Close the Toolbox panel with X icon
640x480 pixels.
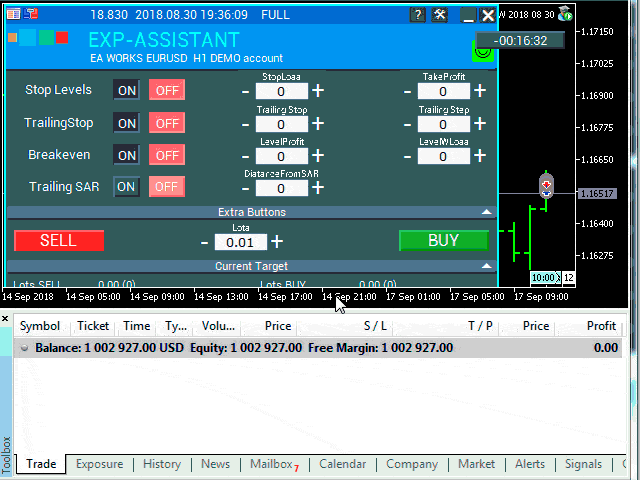5,320
